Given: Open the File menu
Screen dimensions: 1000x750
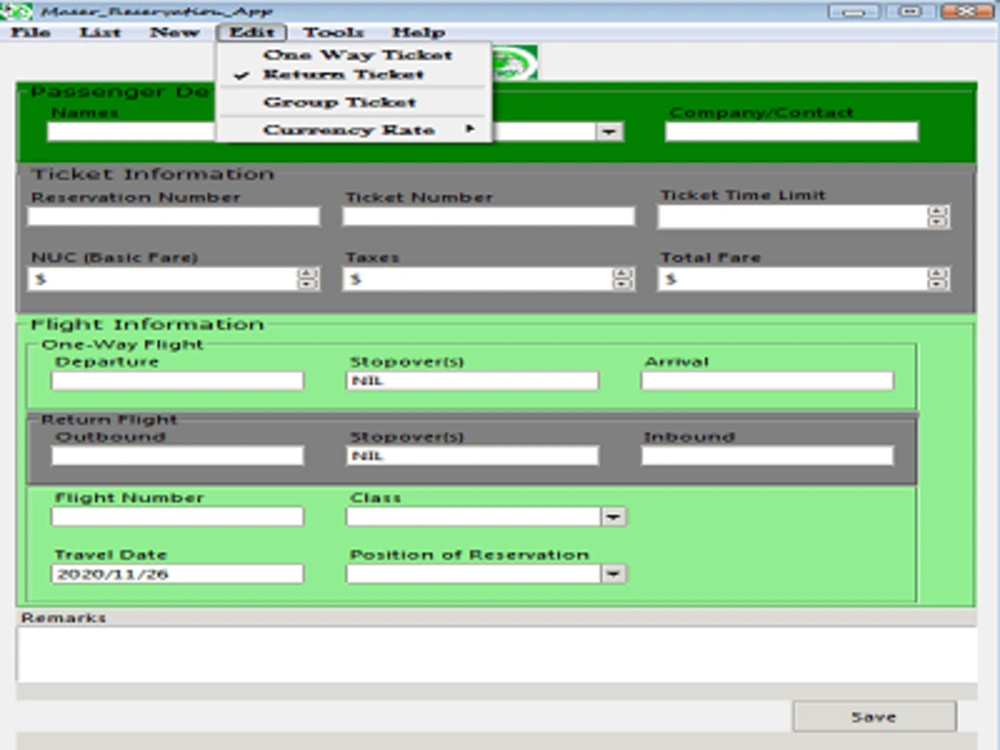Looking at the screenshot, I should (x=30, y=31).
